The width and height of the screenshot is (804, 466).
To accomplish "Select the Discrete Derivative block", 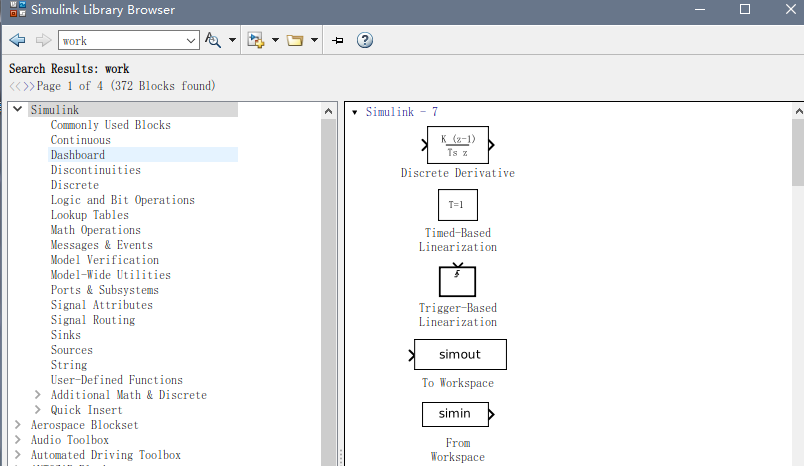I will click(458, 145).
